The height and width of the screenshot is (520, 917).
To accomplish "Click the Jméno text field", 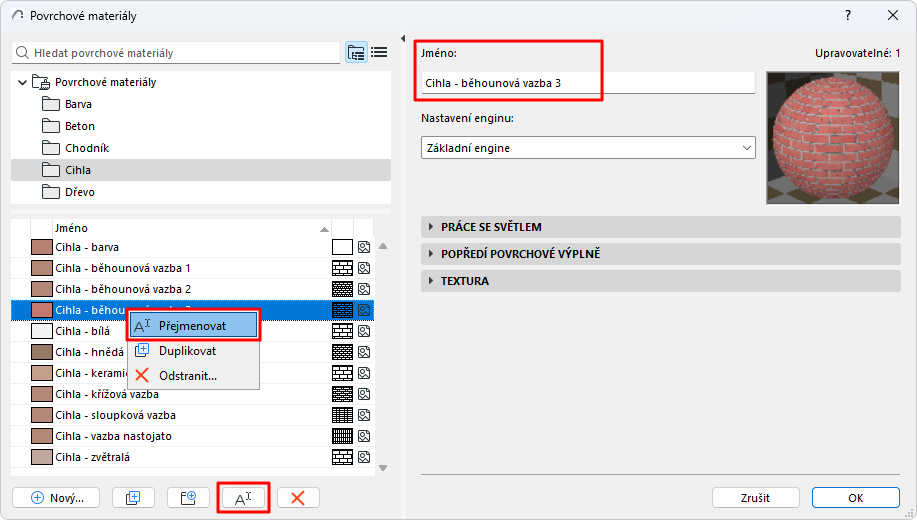I will (588, 83).
